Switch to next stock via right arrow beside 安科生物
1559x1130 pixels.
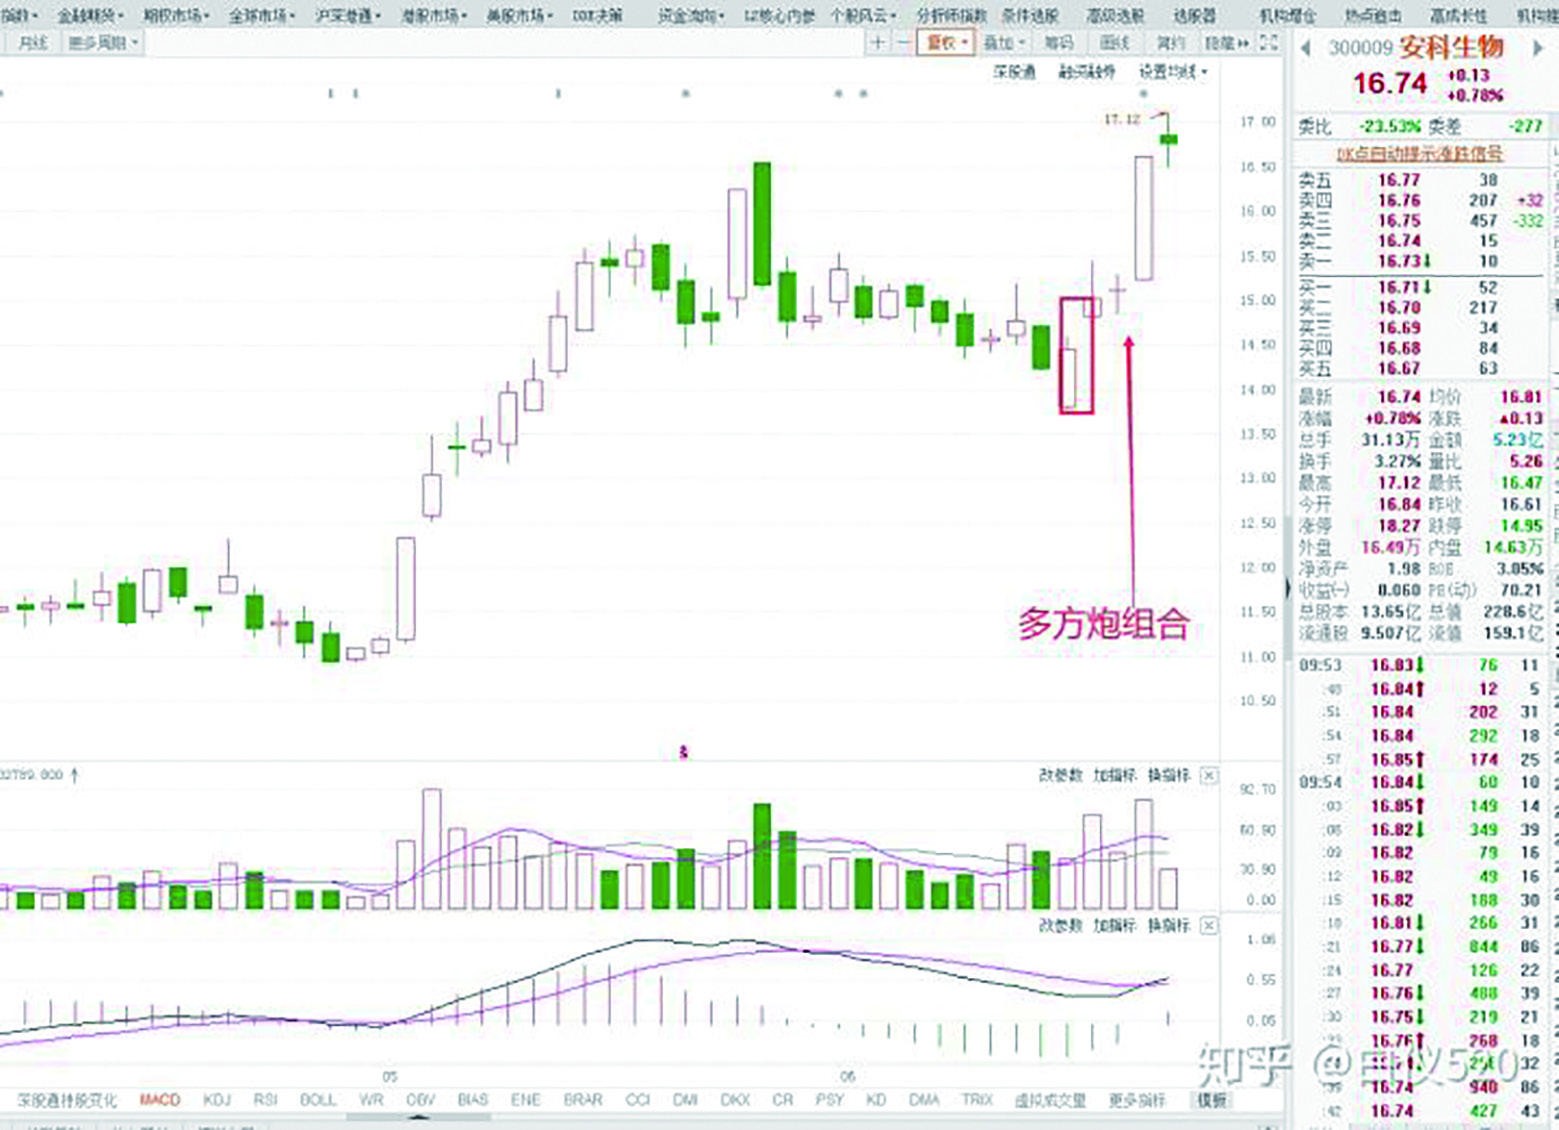1541,47
